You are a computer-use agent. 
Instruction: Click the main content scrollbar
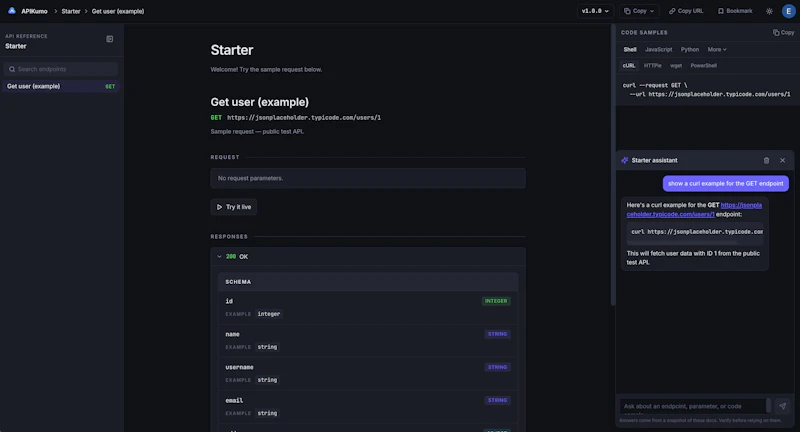[613, 164]
